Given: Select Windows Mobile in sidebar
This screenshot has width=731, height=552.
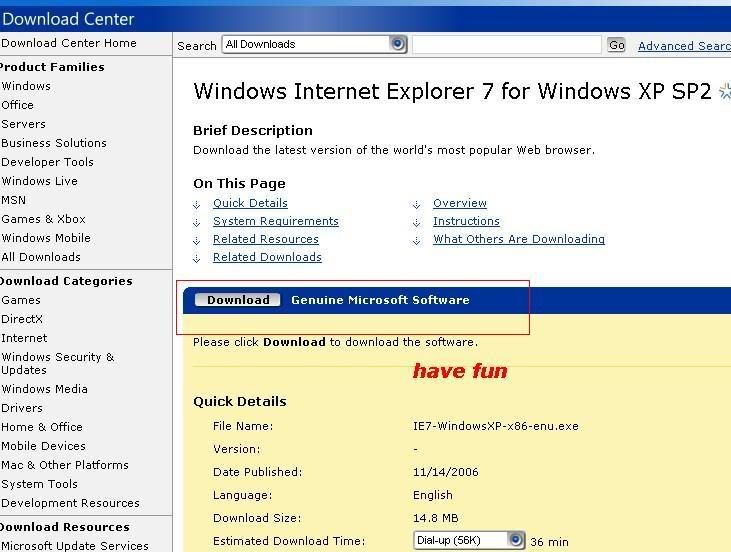Looking at the screenshot, I should click(x=46, y=238).
